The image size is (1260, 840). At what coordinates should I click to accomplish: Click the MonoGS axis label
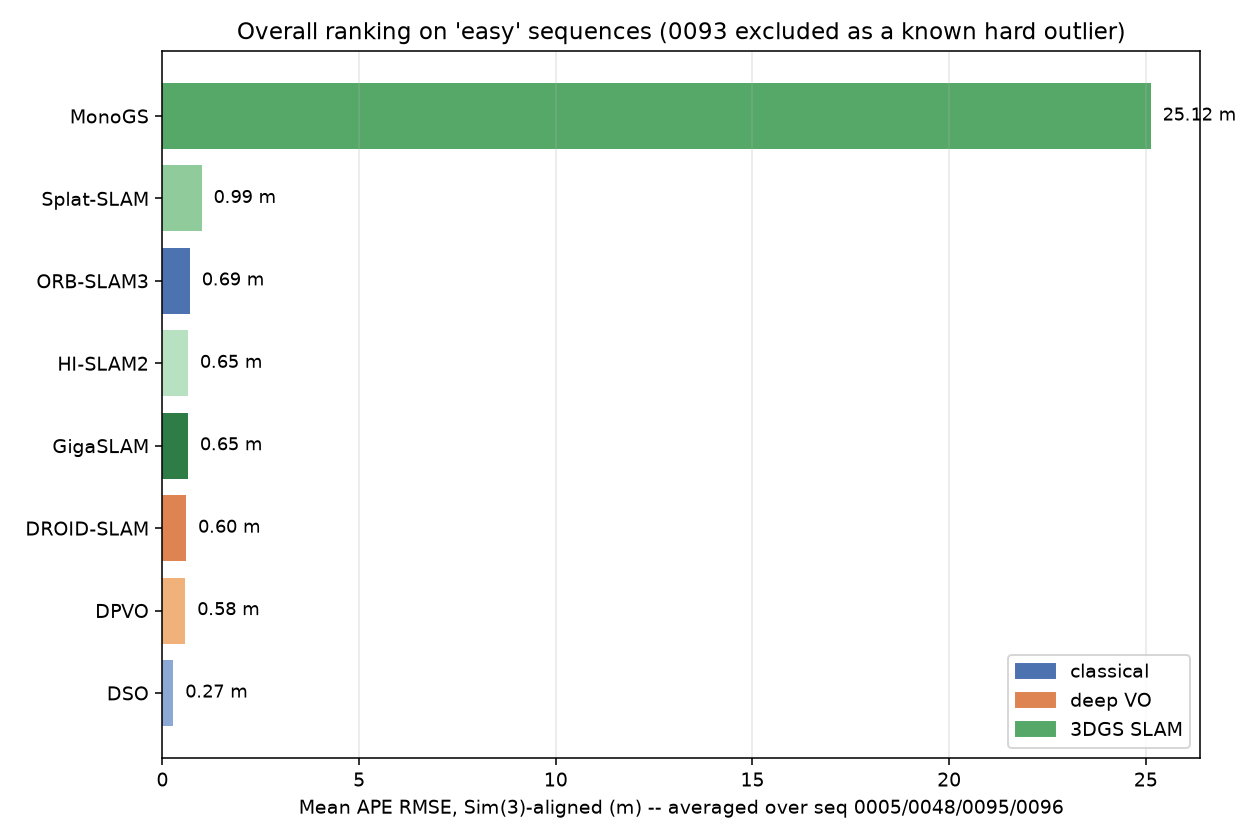tap(109, 117)
